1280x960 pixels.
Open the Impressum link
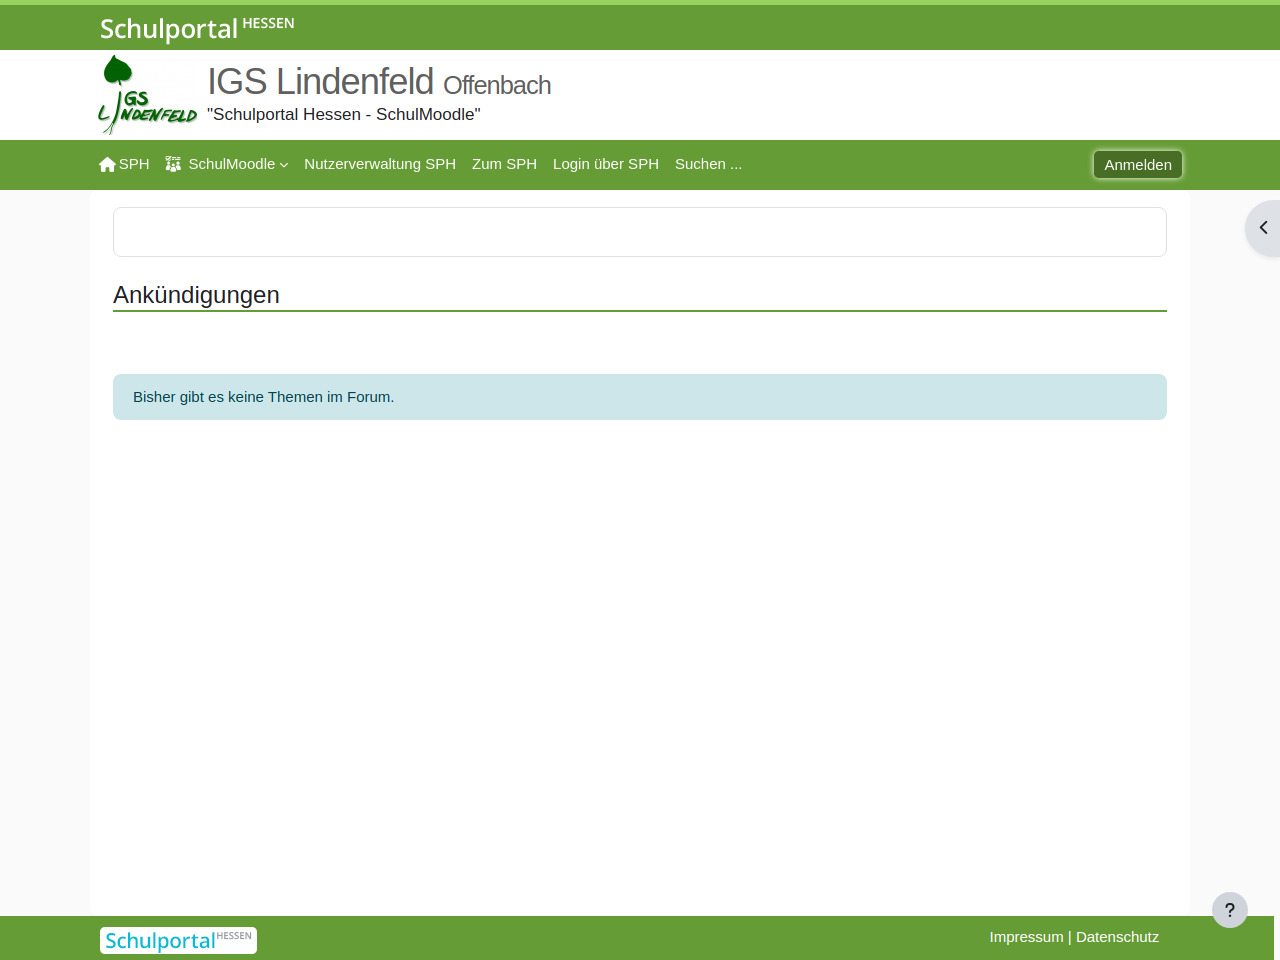pyautogui.click(x=1026, y=937)
